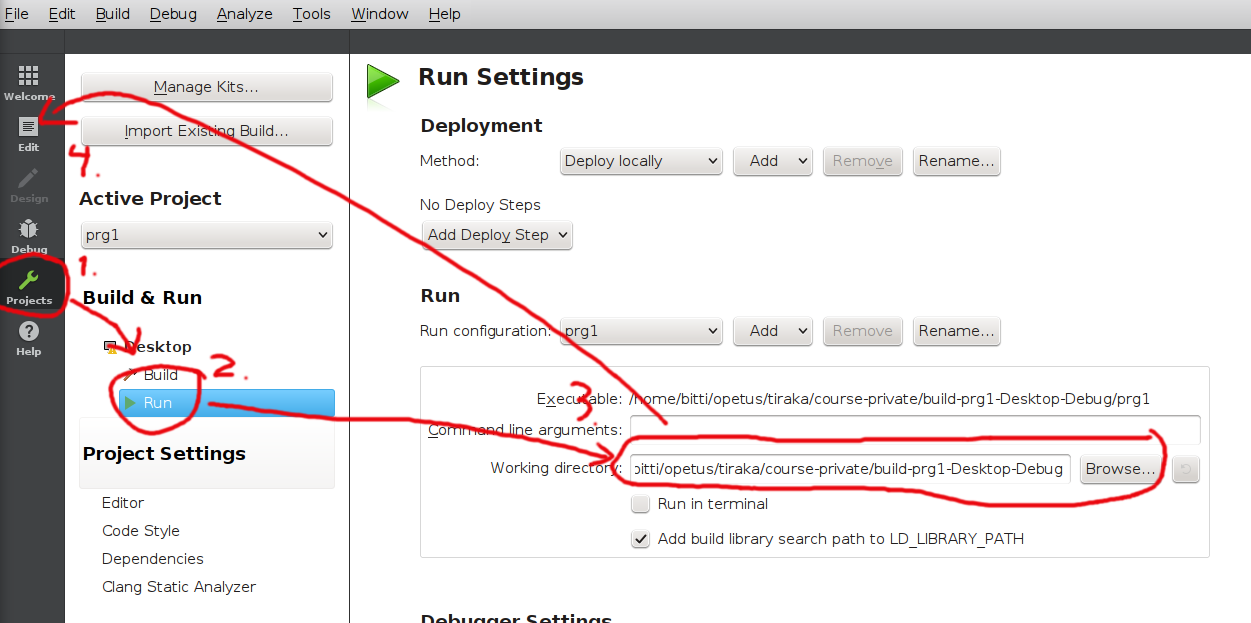Open the Run configuration prg1 dropdown
1251x623 pixels.
(640, 331)
